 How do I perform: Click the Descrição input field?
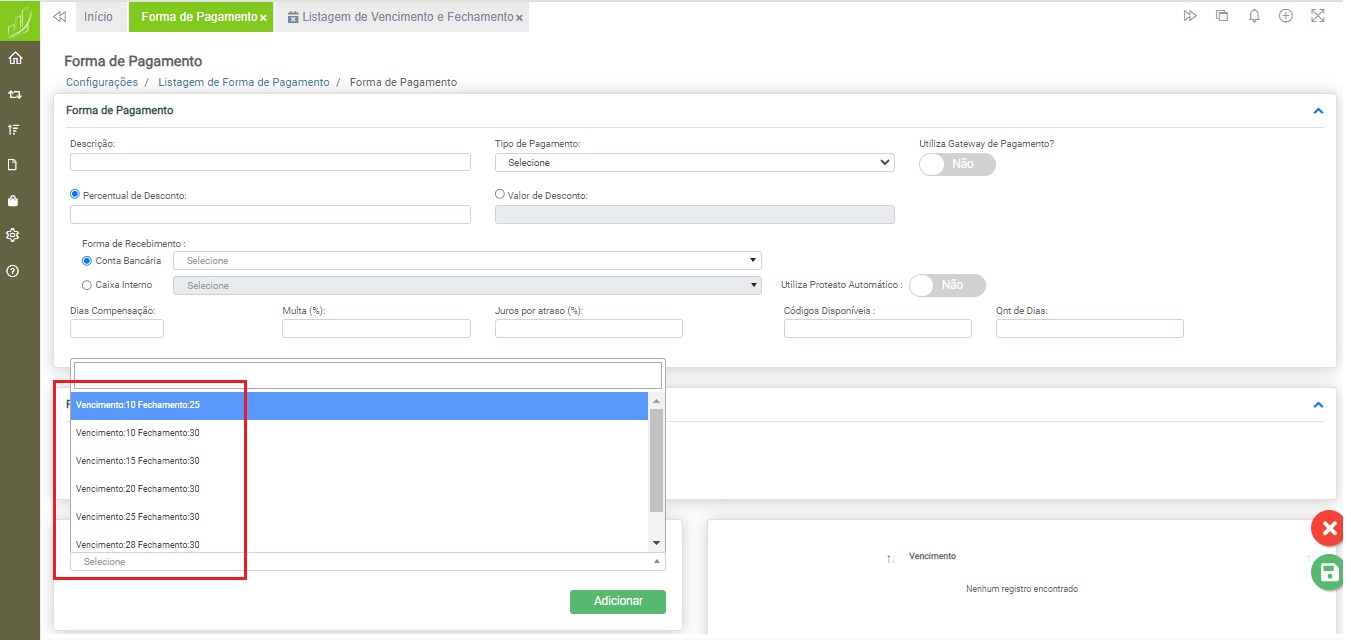(x=270, y=162)
